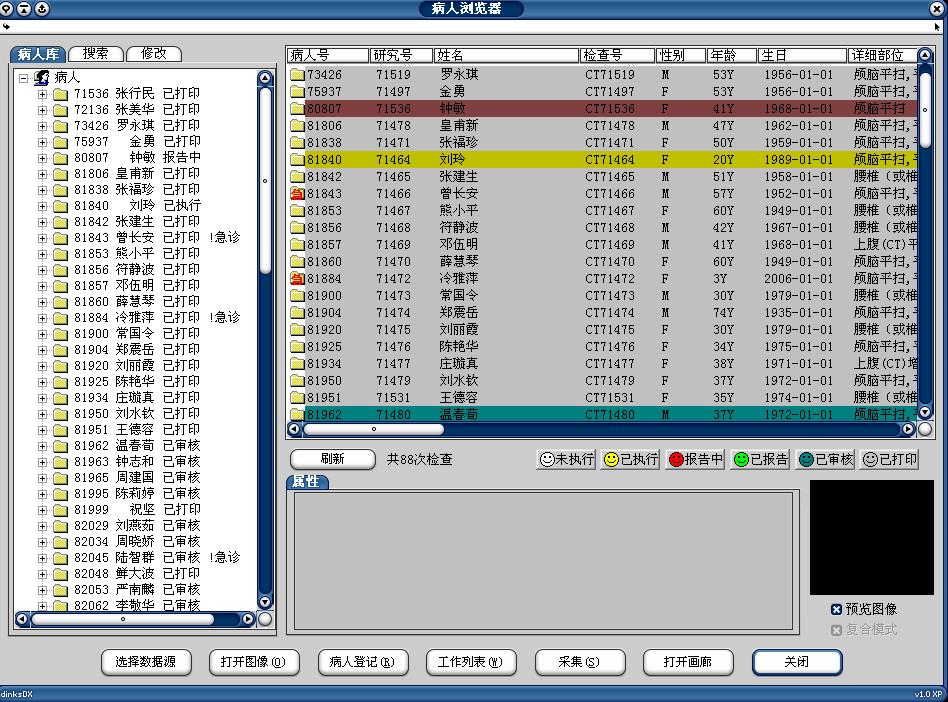Click the 关闭 button

point(797,662)
